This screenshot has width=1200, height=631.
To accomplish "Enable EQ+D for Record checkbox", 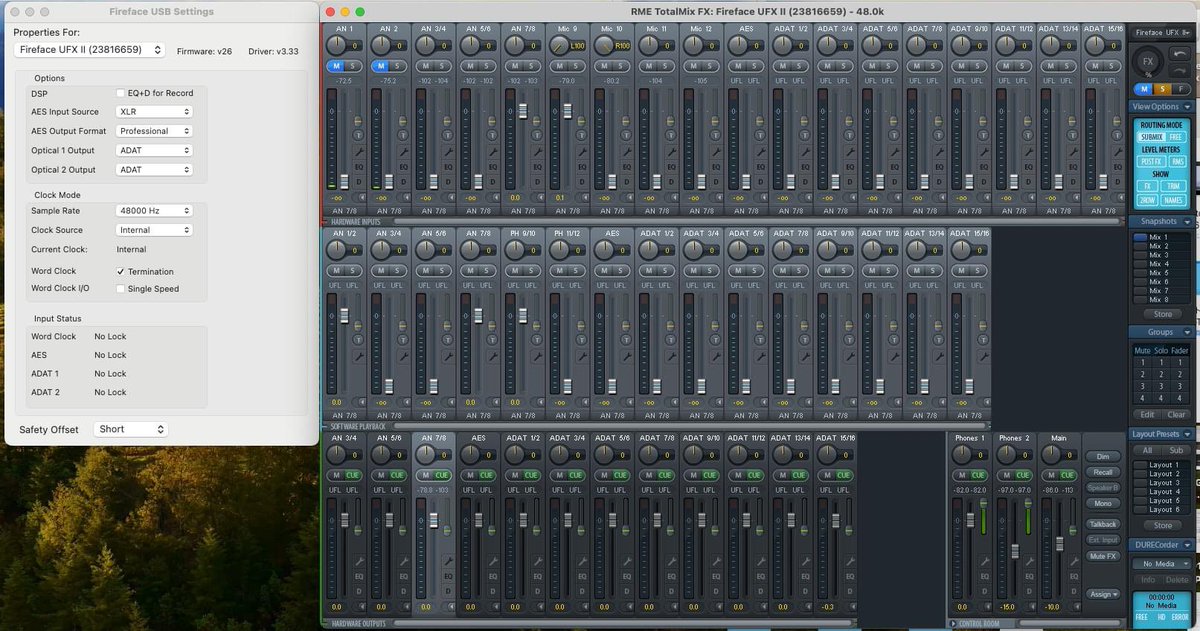I will click(120, 93).
